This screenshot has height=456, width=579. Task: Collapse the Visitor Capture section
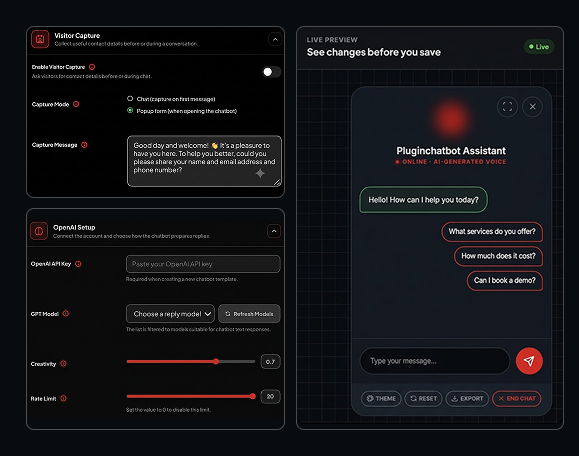point(275,39)
